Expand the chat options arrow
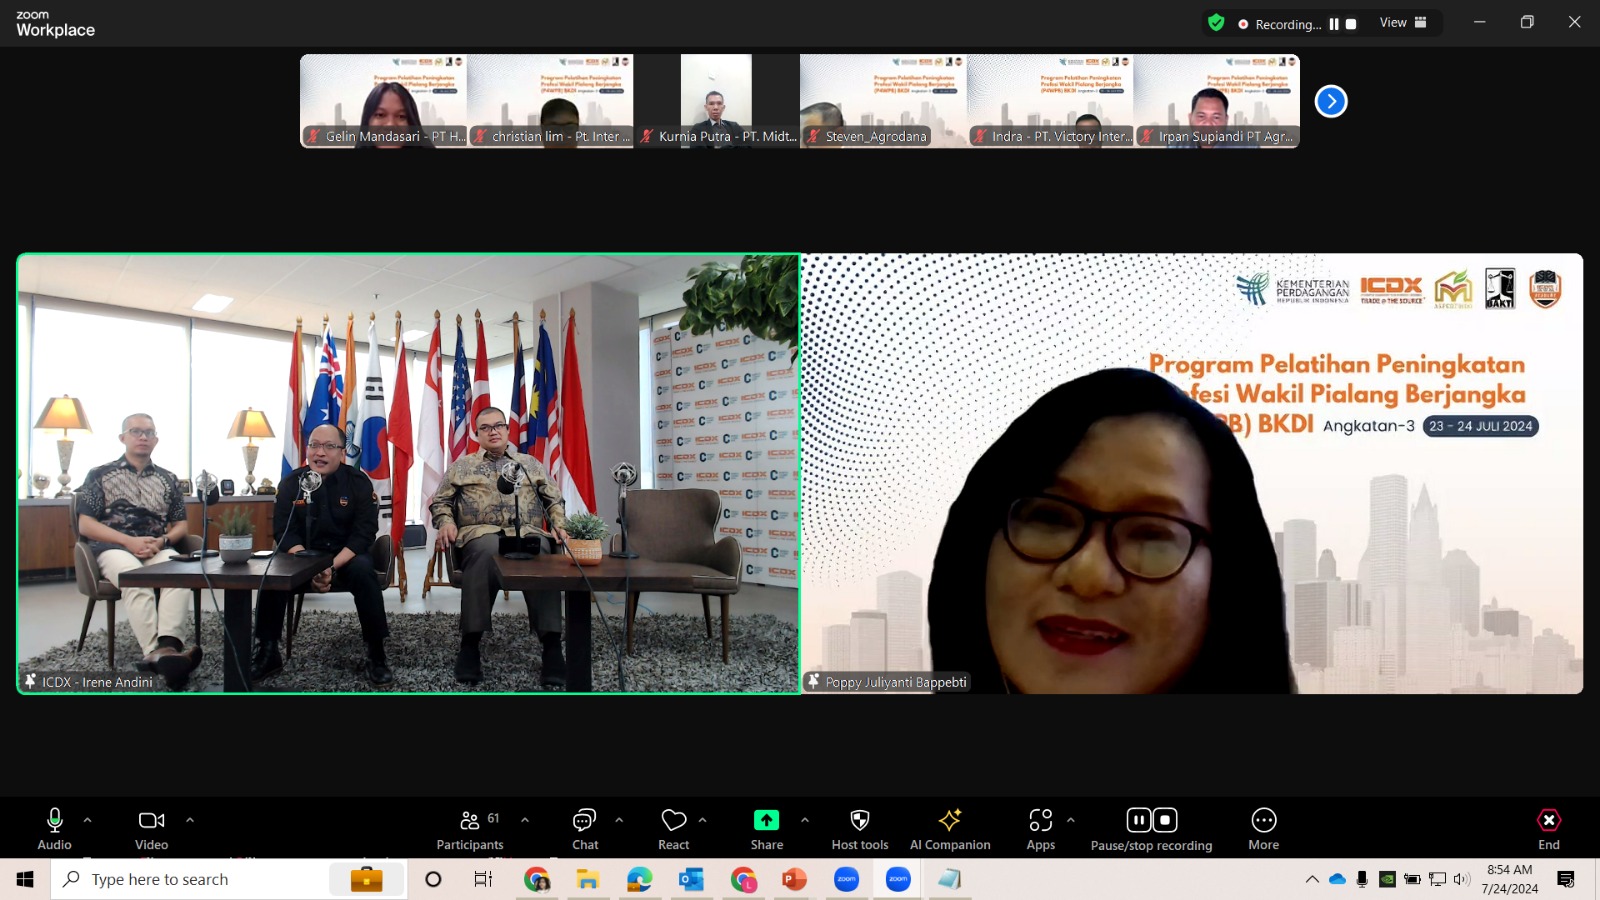This screenshot has height=900, width=1600. [x=619, y=820]
